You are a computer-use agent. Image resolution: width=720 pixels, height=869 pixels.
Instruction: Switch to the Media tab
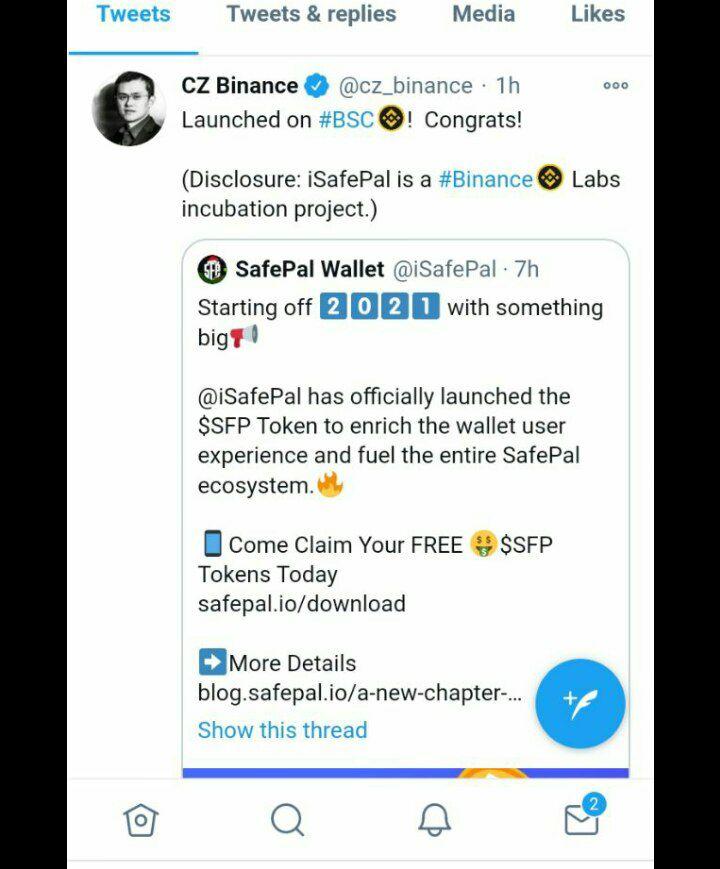(483, 14)
